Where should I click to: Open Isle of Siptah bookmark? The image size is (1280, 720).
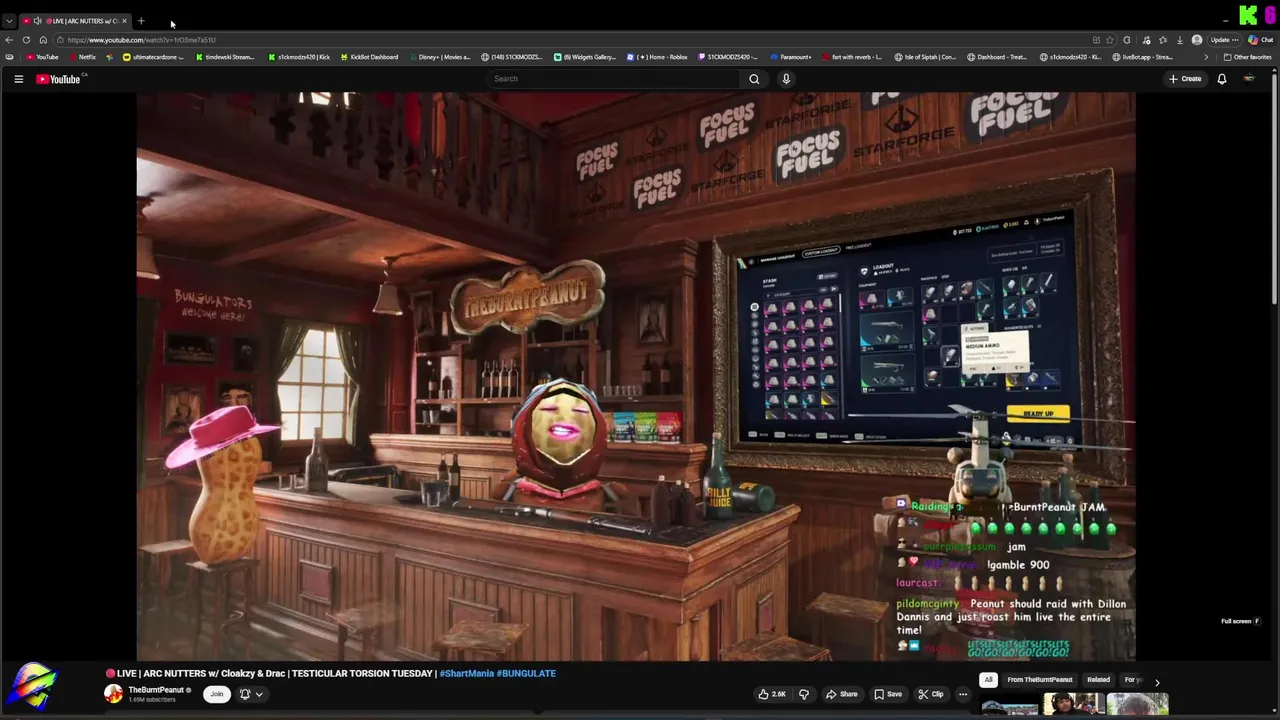tap(925, 57)
